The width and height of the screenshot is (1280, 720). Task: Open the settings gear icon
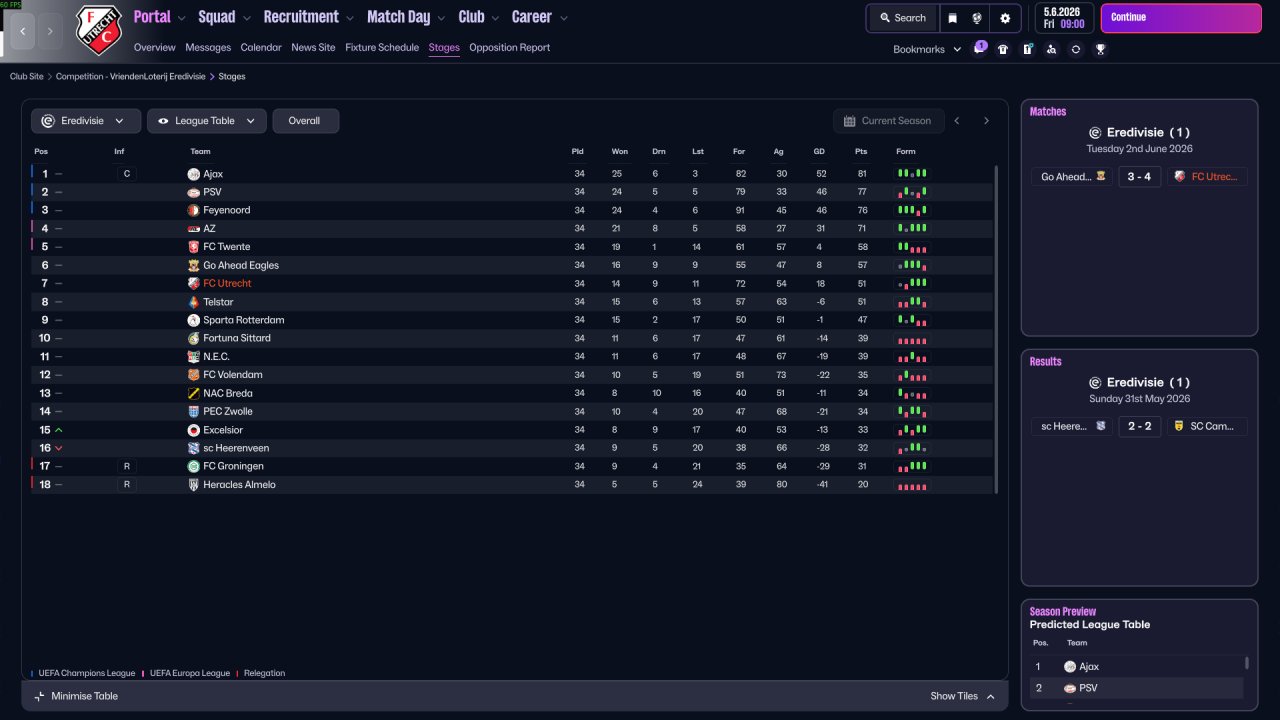point(1005,18)
